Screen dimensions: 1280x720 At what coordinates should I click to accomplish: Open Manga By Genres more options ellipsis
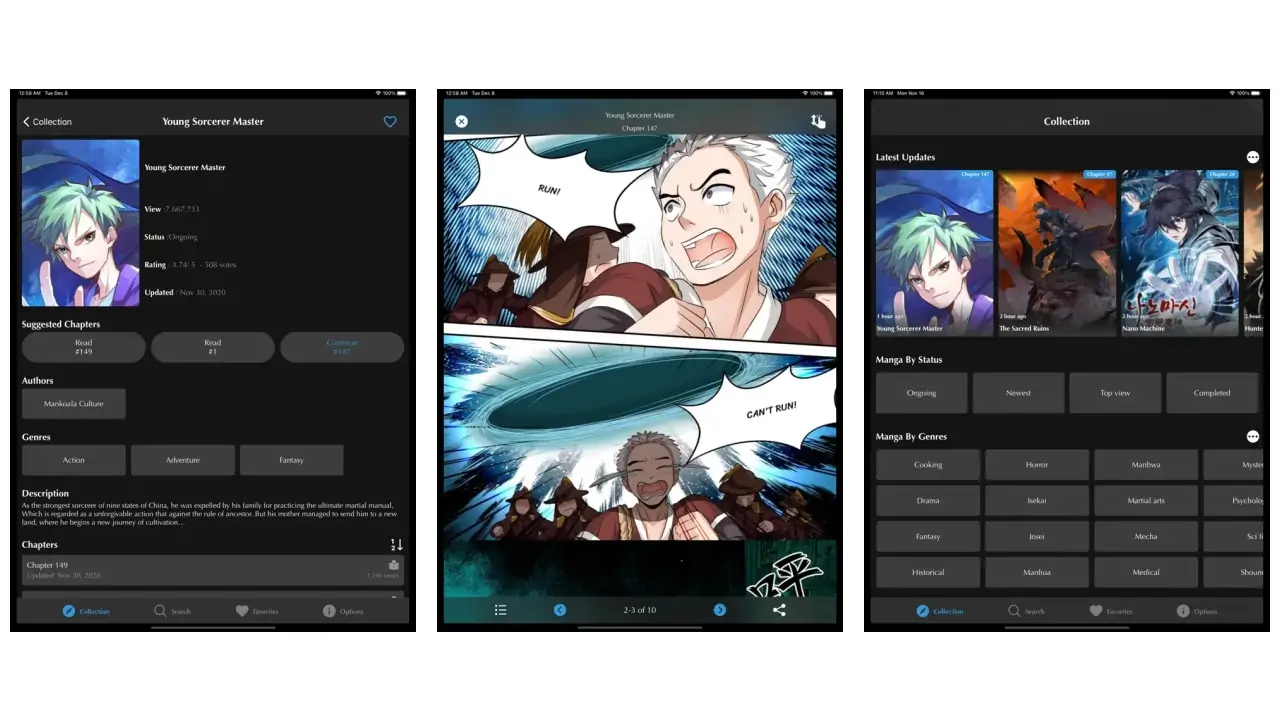pos(1253,437)
